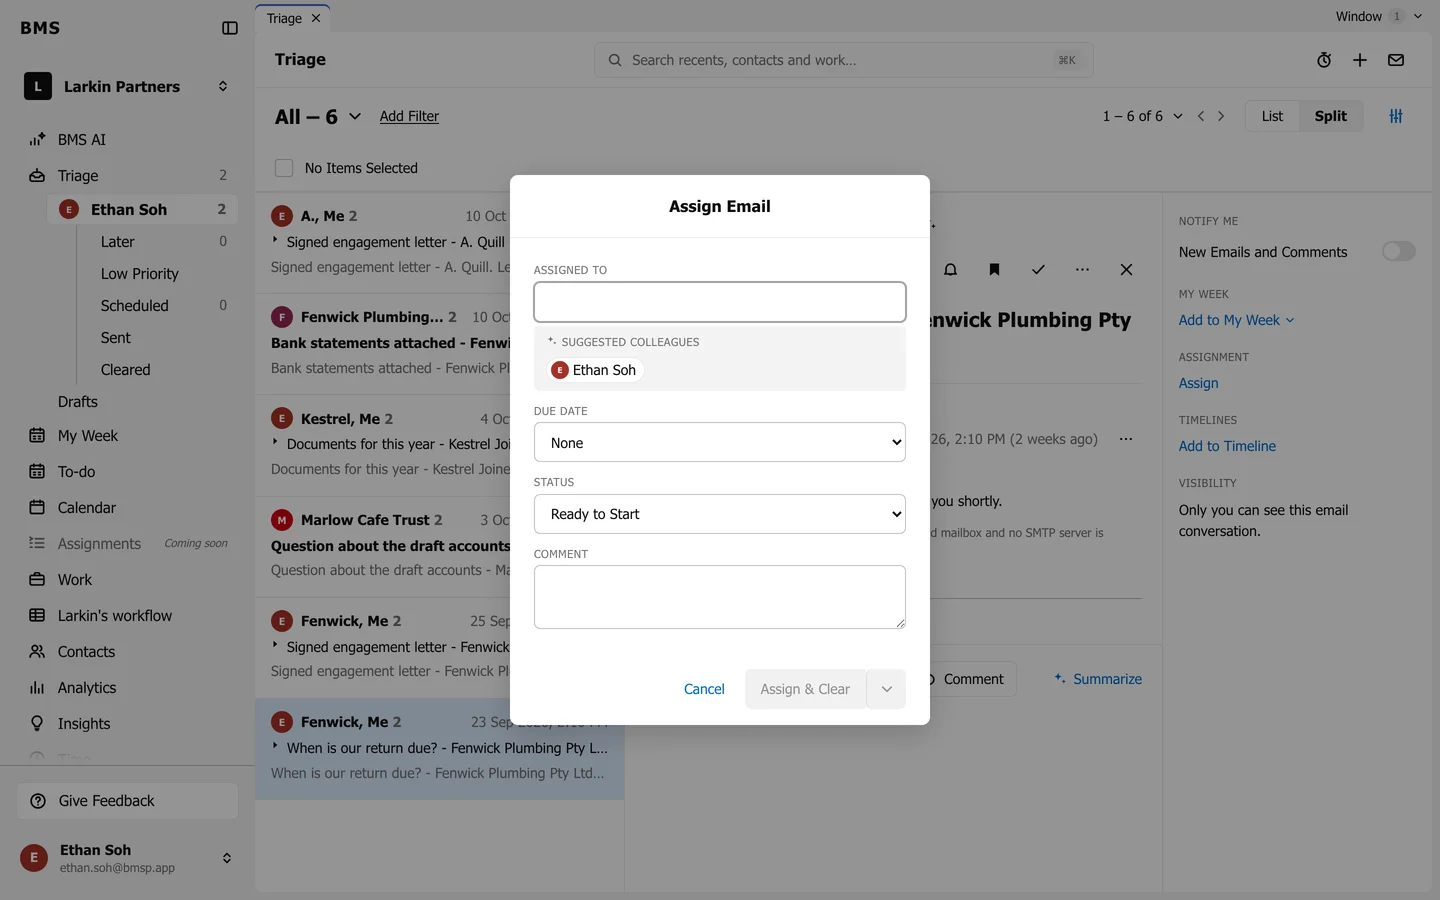Click the Summarize button
Viewport: 1440px width, 900px height.
click(1097, 679)
